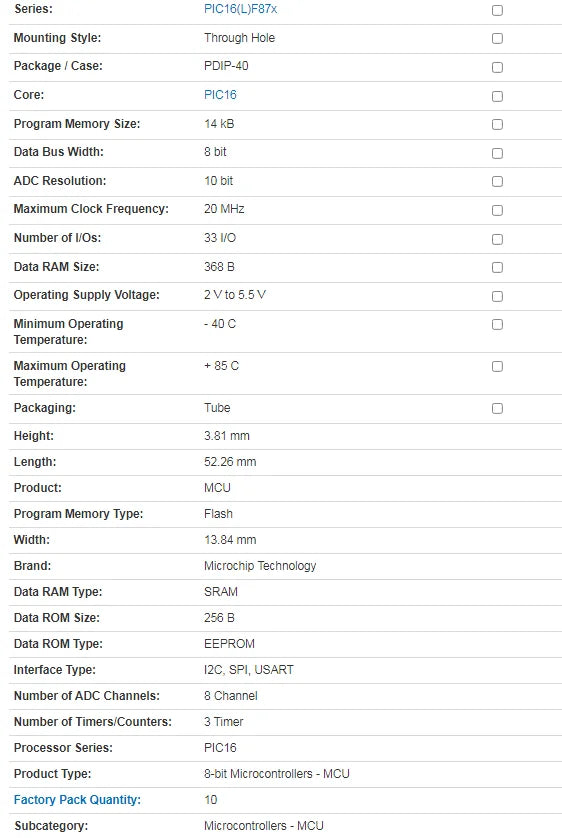Click the 13.84 mm width value

pyautogui.click(x=230, y=540)
